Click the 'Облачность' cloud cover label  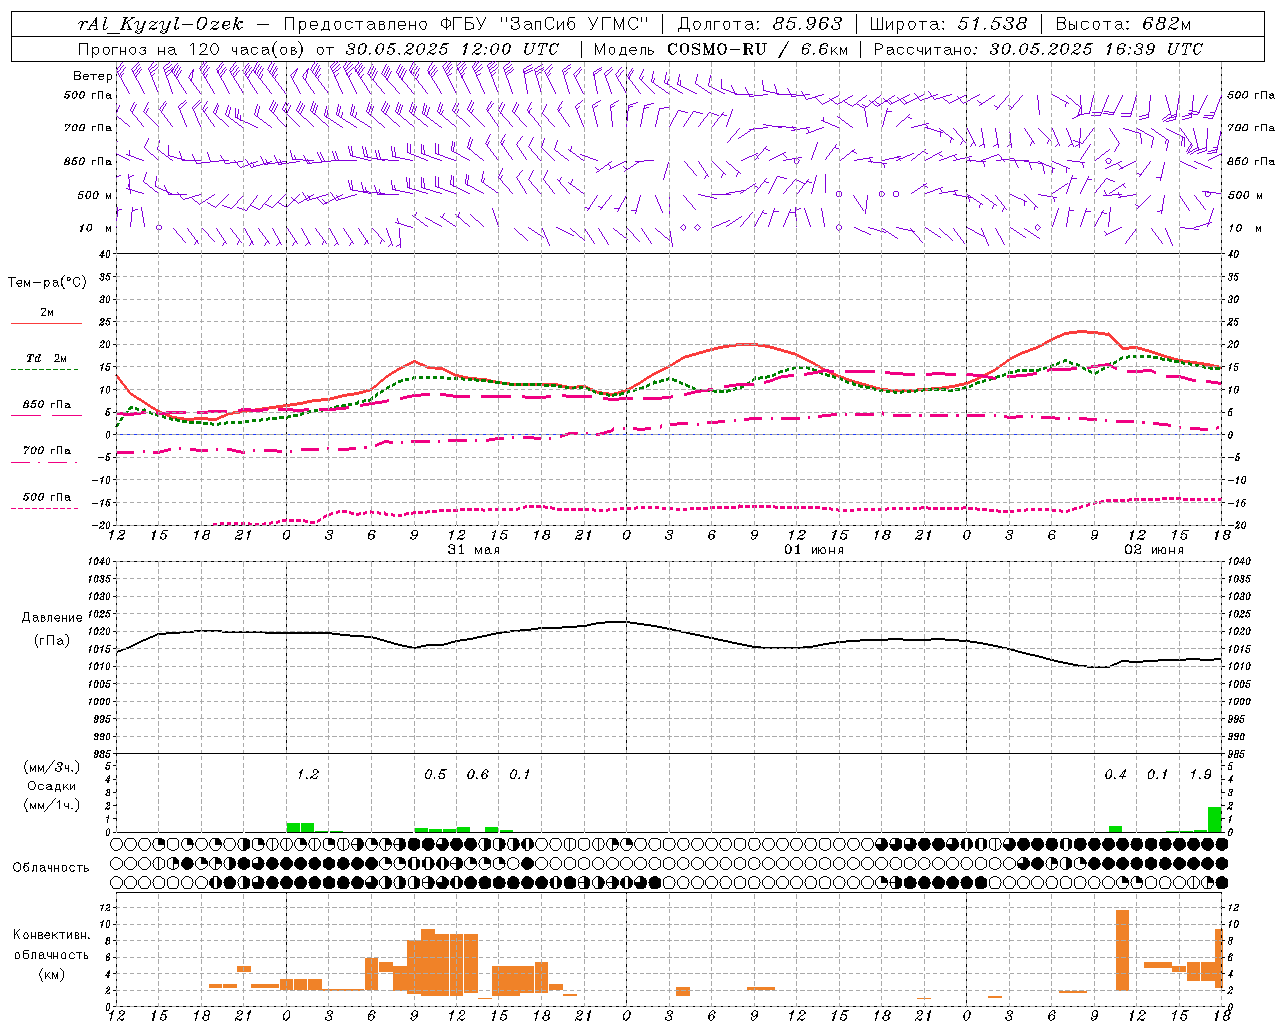(51, 868)
